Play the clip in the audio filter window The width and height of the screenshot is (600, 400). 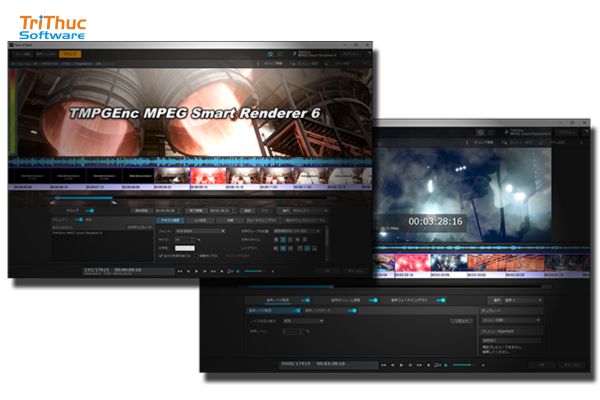pyautogui.click(x=401, y=365)
